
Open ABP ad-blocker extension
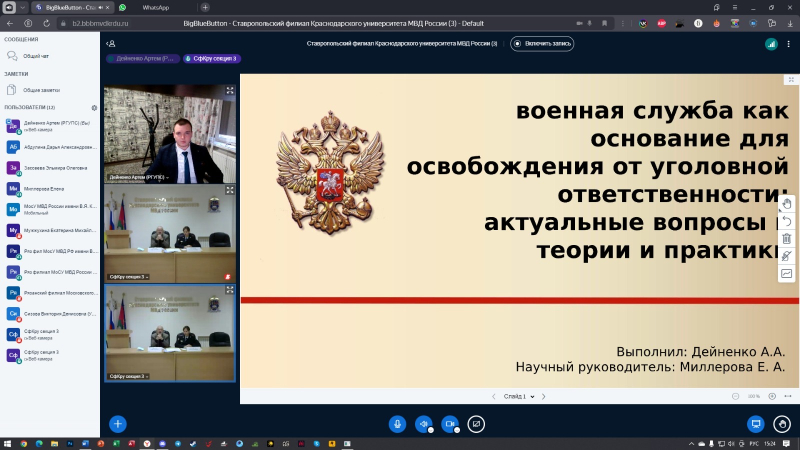click(x=661, y=23)
